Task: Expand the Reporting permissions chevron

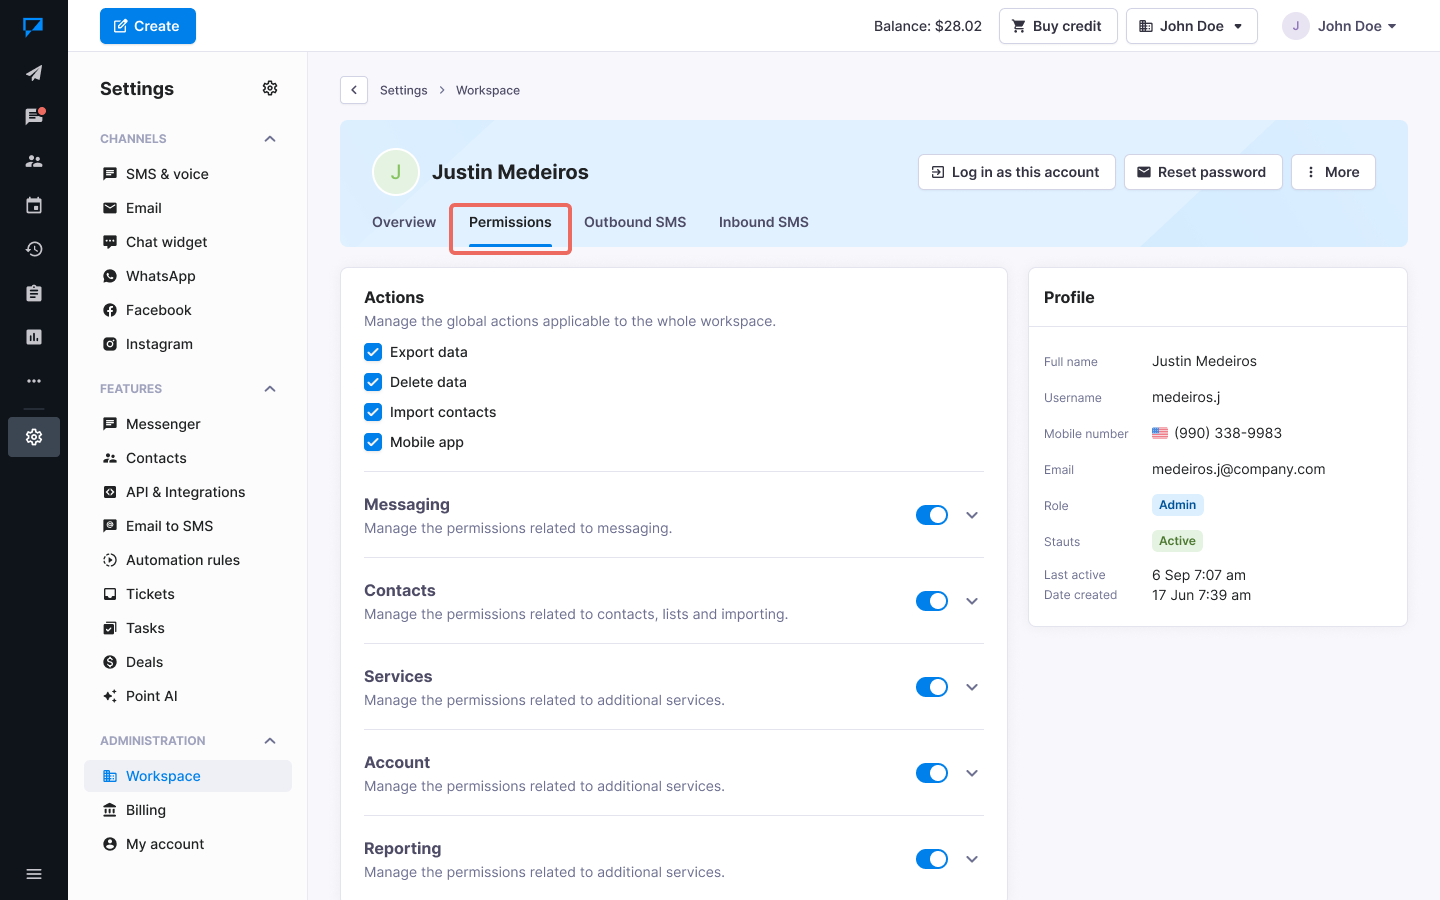Action: [971, 858]
